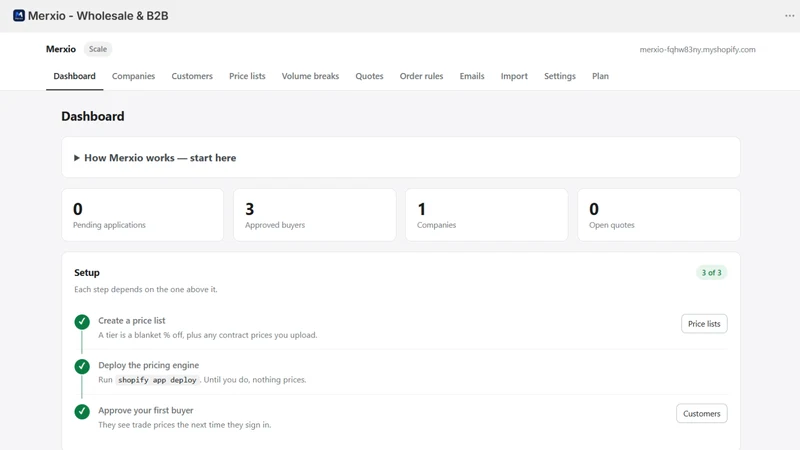The height and width of the screenshot is (450, 800).
Task: Click the green checkmark for Create a price list
Action: tap(82, 321)
